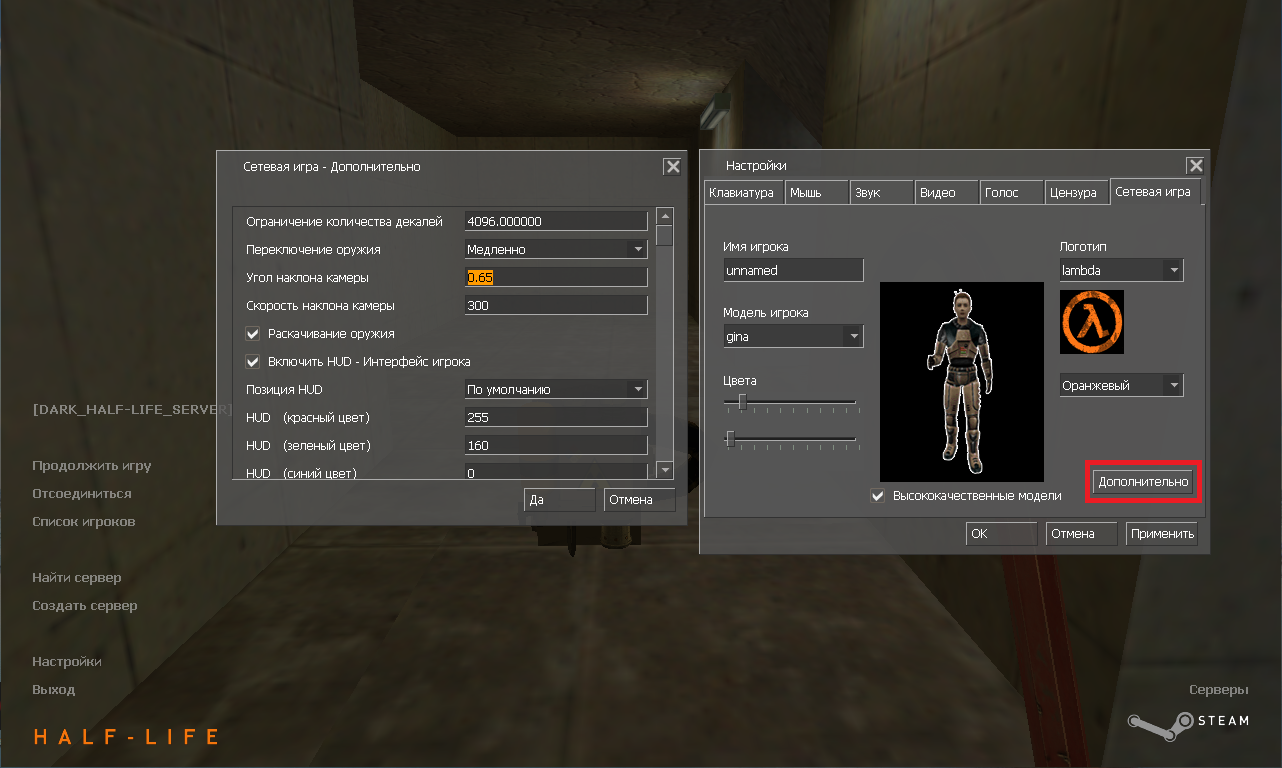Click the Применить button

click(1162, 534)
